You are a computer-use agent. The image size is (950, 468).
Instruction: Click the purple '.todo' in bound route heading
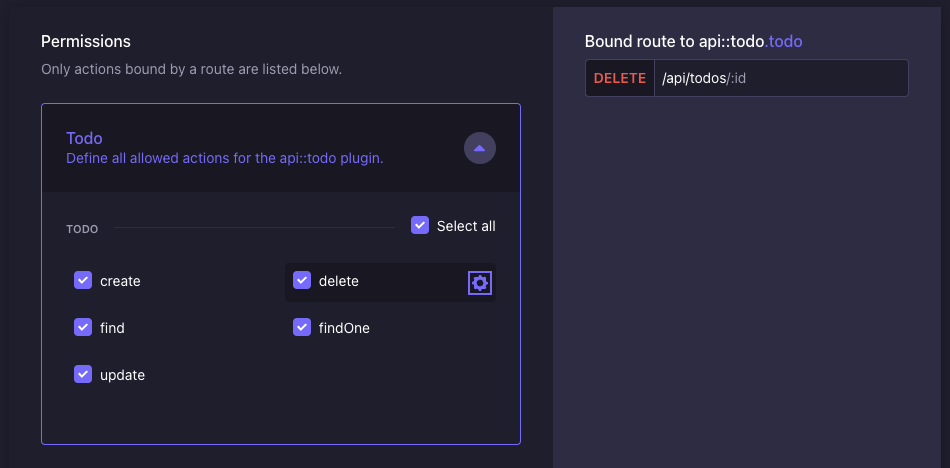pos(783,41)
